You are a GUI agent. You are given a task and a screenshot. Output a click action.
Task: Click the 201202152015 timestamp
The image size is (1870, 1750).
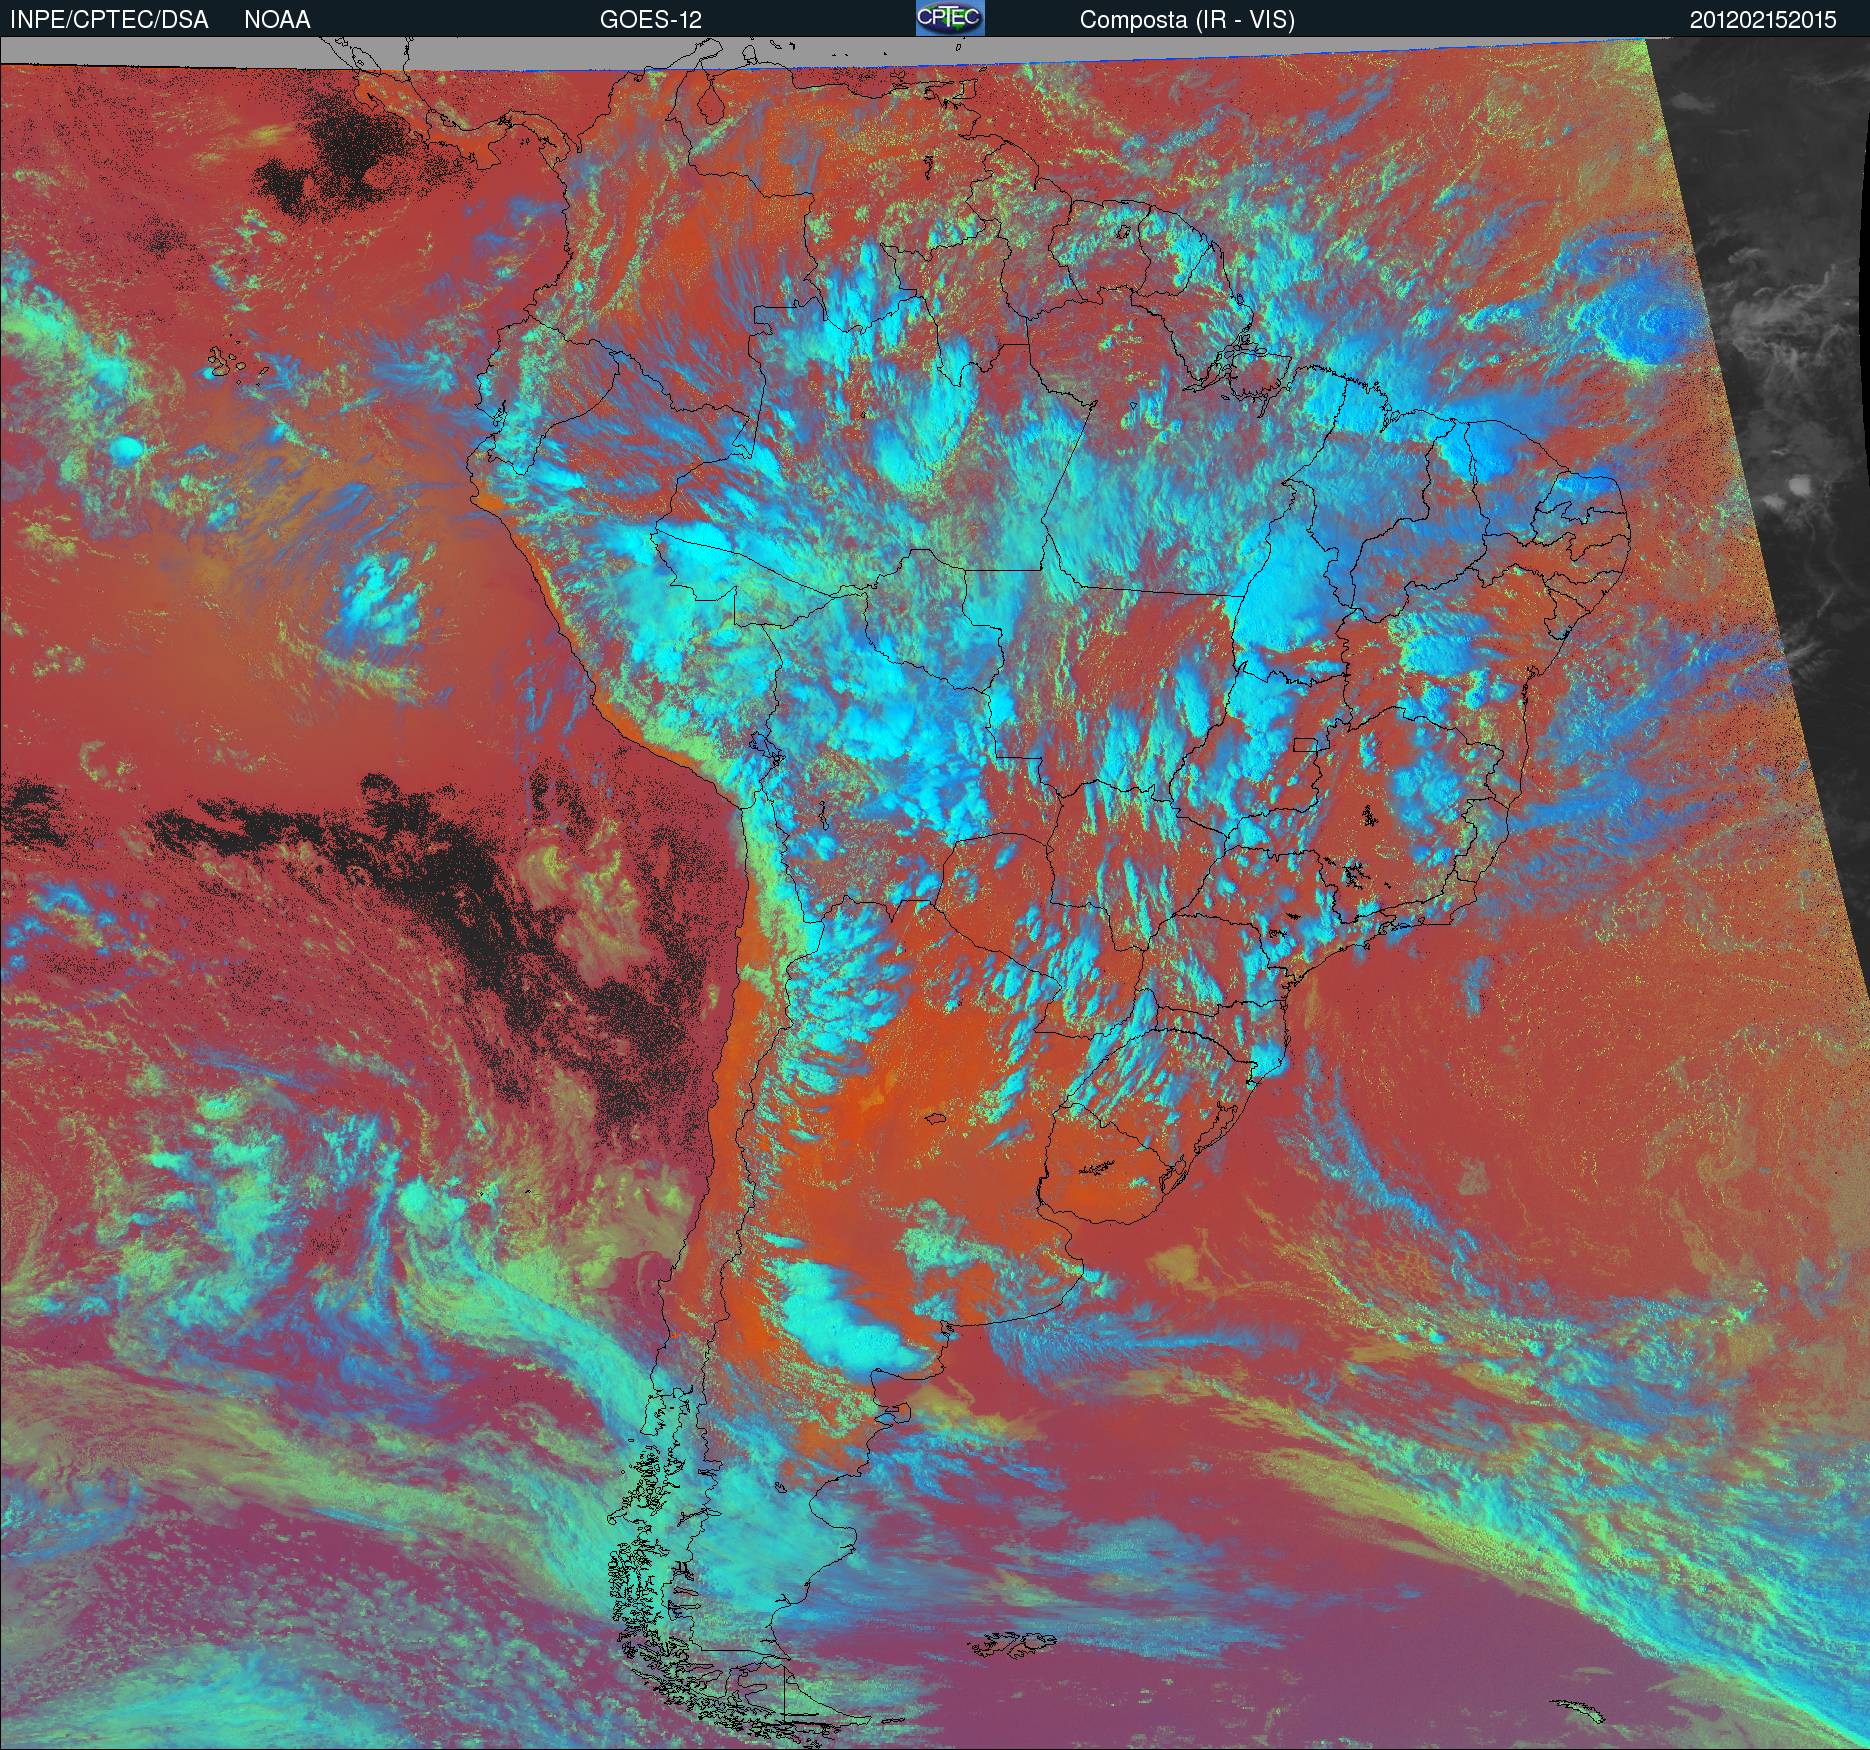pyautogui.click(x=1763, y=20)
